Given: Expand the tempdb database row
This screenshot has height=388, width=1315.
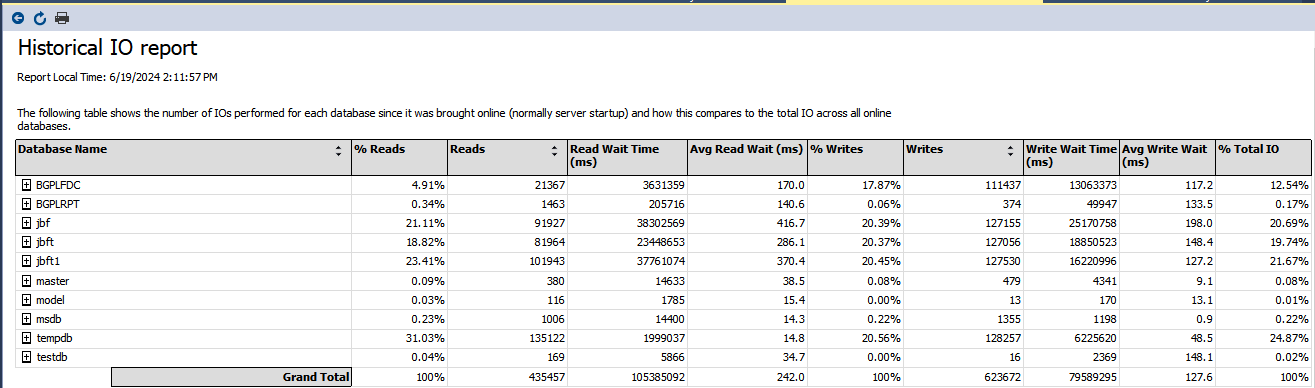Looking at the screenshot, I should click(x=26, y=338).
